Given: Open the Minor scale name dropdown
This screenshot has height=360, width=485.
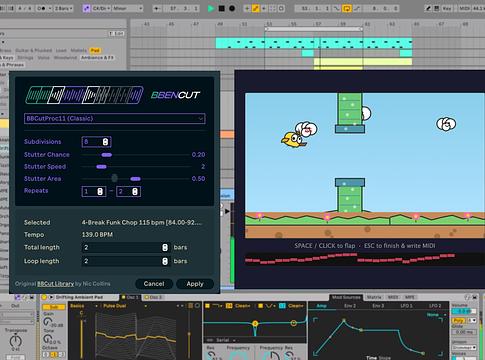Looking at the screenshot, I should coord(128,8).
